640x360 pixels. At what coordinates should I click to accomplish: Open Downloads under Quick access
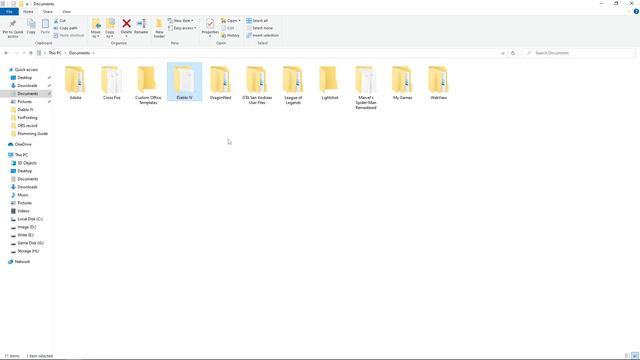coord(27,86)
